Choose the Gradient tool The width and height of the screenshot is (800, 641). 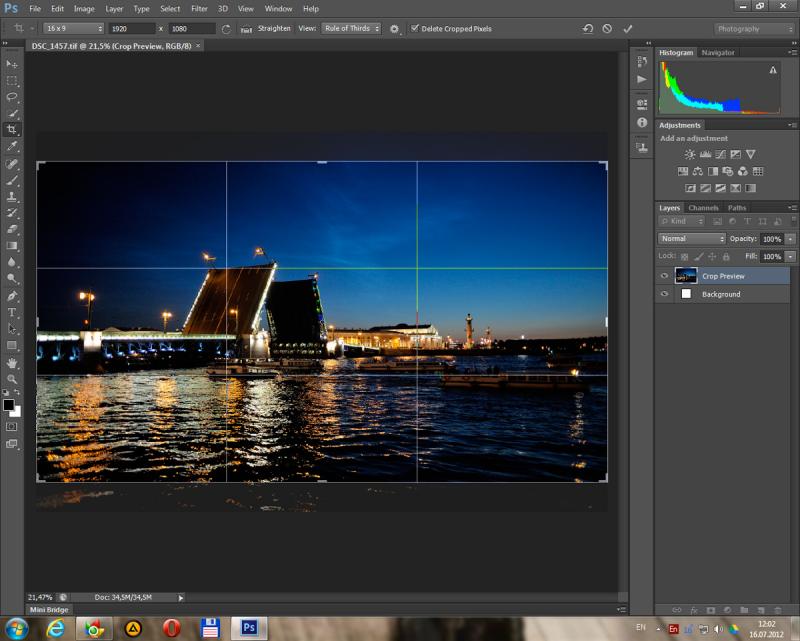pos(12,245)
